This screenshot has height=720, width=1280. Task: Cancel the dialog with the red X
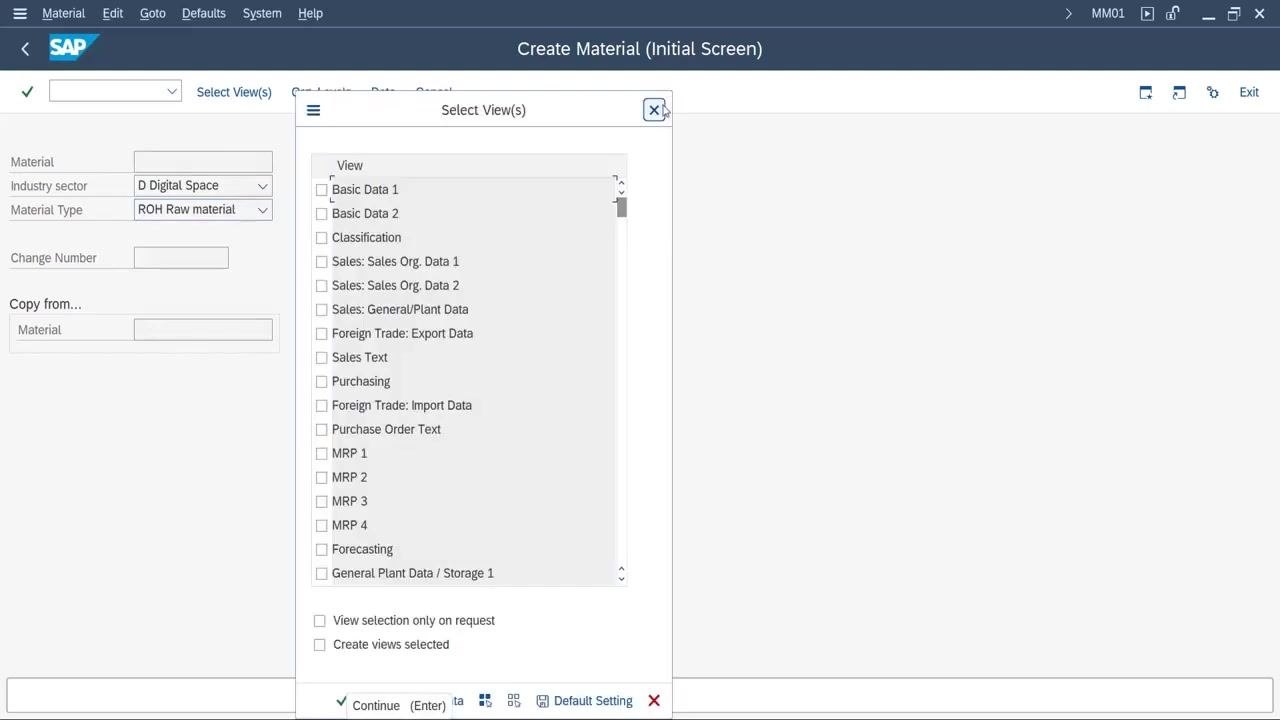coord(654,701)
